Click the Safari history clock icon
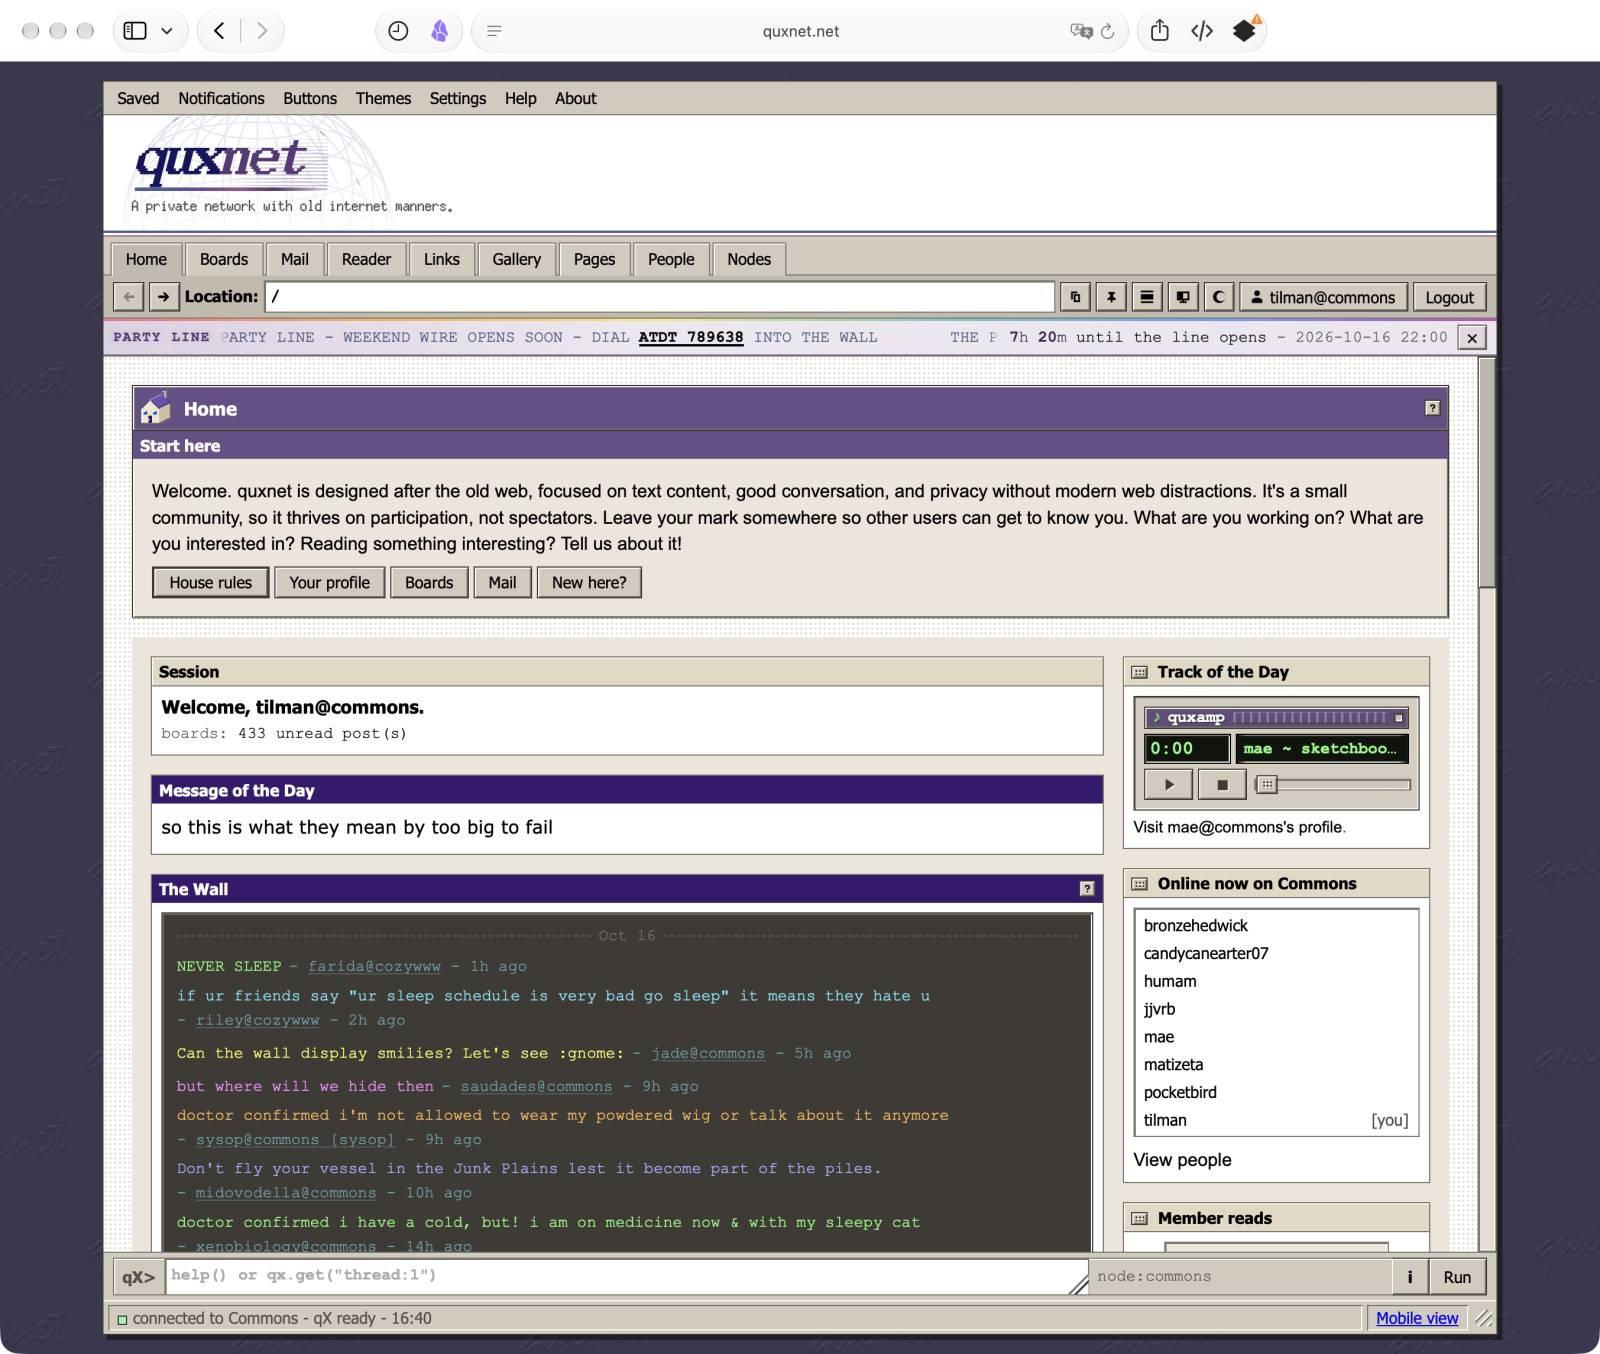1600x1354 pixels. coord(398,31)
